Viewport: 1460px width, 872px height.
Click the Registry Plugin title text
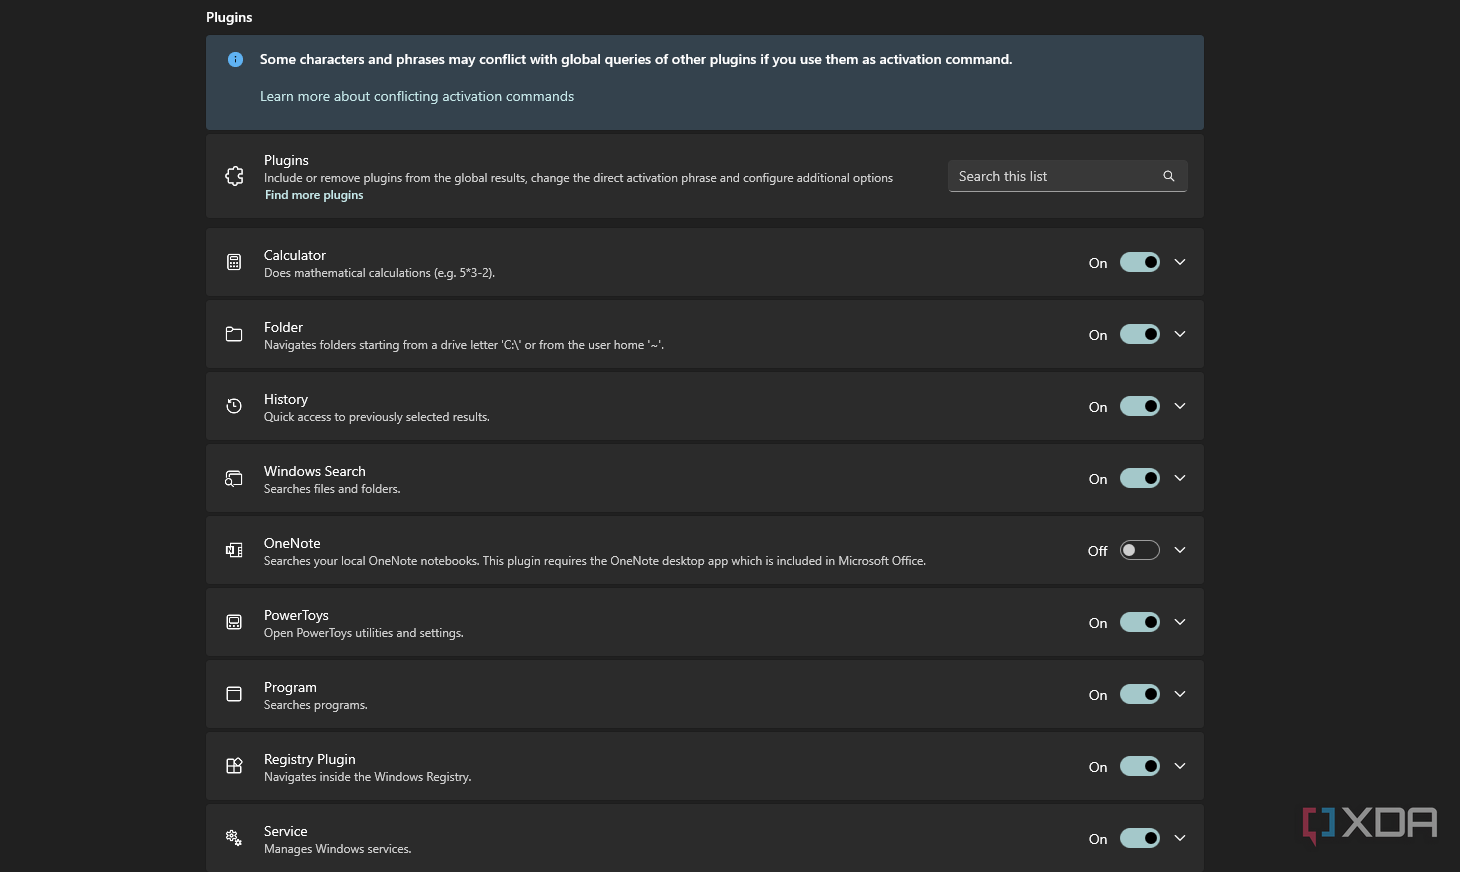(x=310, y=759)
